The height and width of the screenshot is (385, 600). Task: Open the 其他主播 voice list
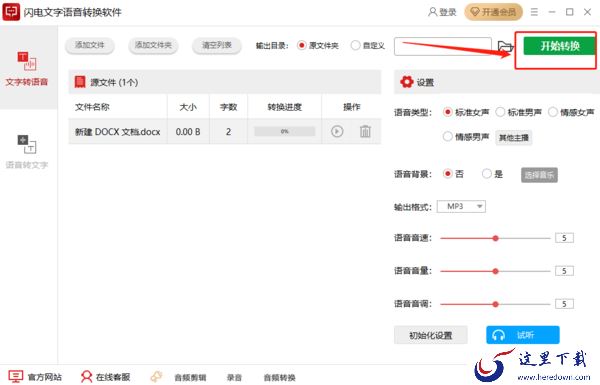[514, 137]
